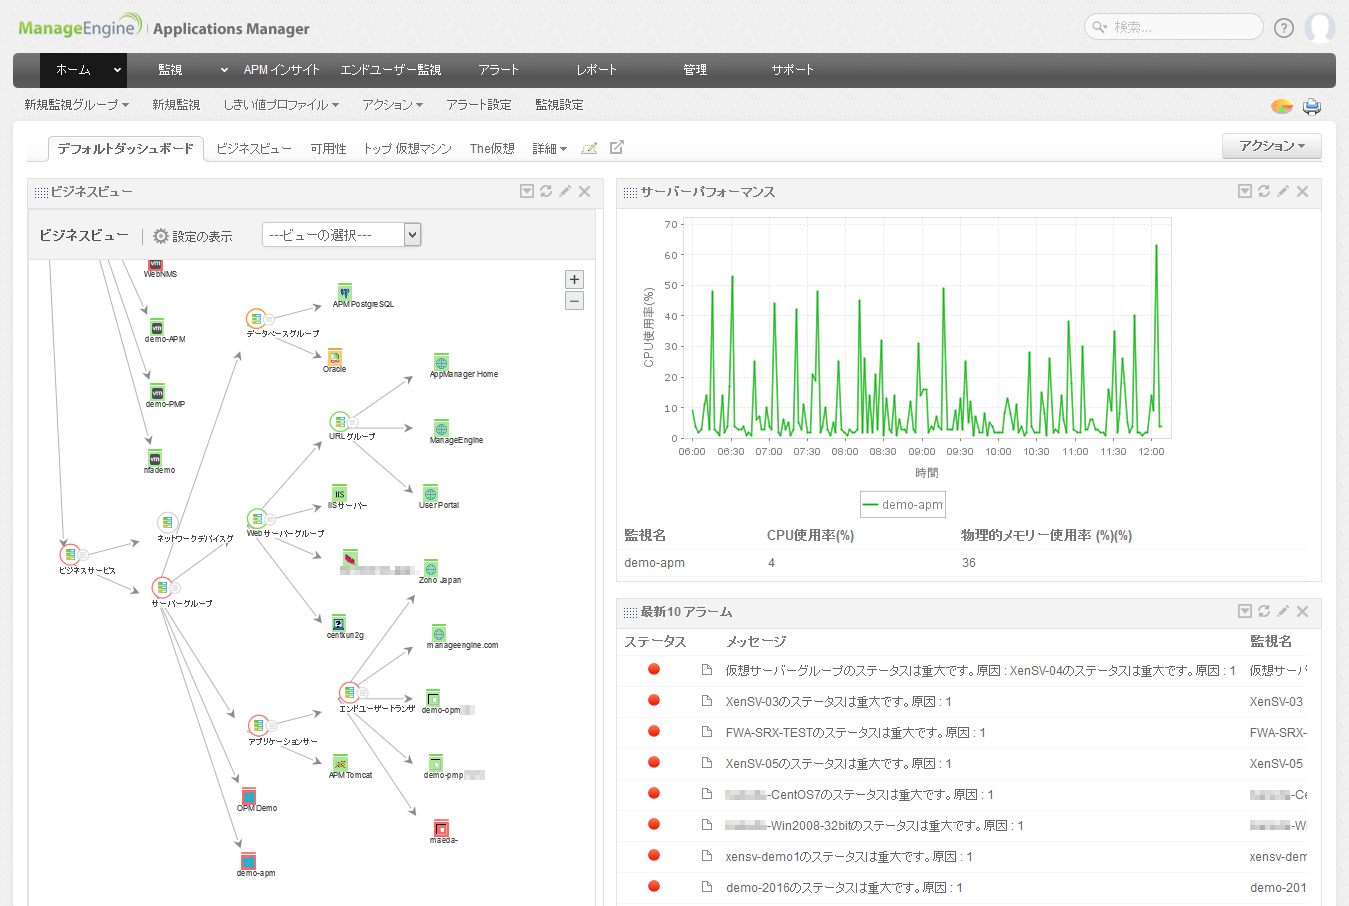Expand the 監視 menu arrow

pyautogui.click(x=224, y=70)
